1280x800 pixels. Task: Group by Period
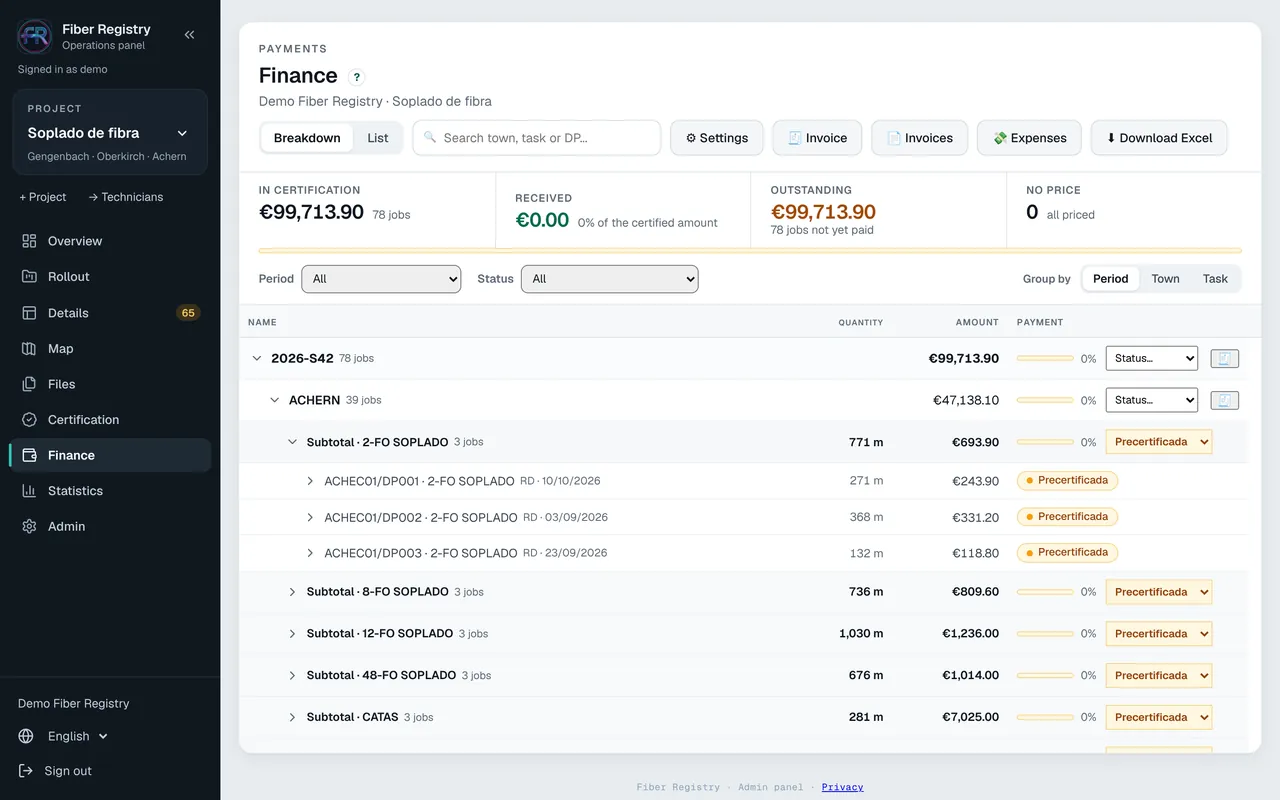point(1110,279)
